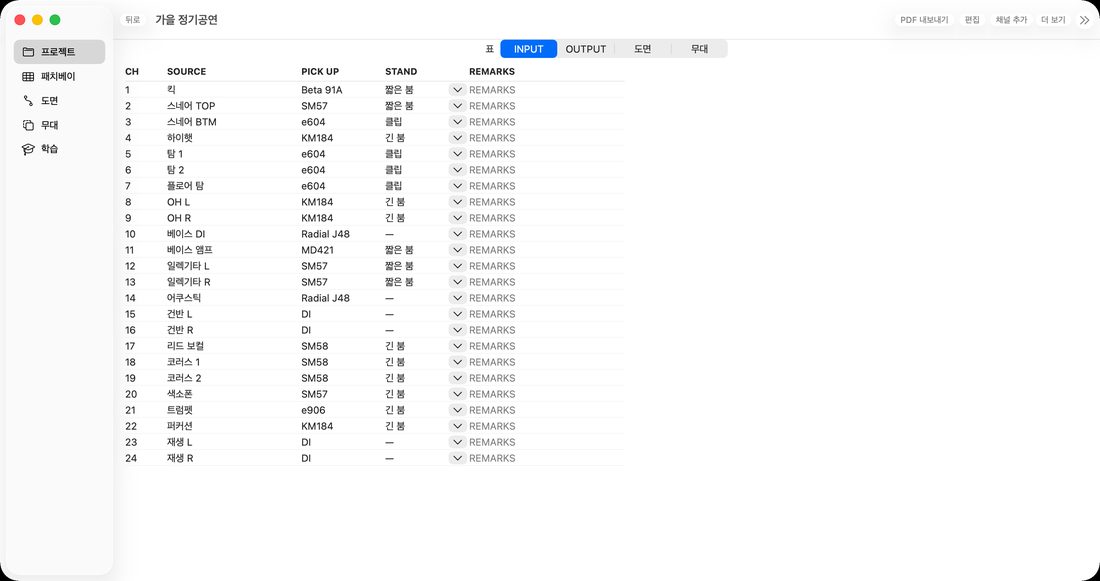Viewport: 1100px width, 581px height.
Task: Open the 어쿠스틱 row chevron dropdown
Action: [457, 298]
